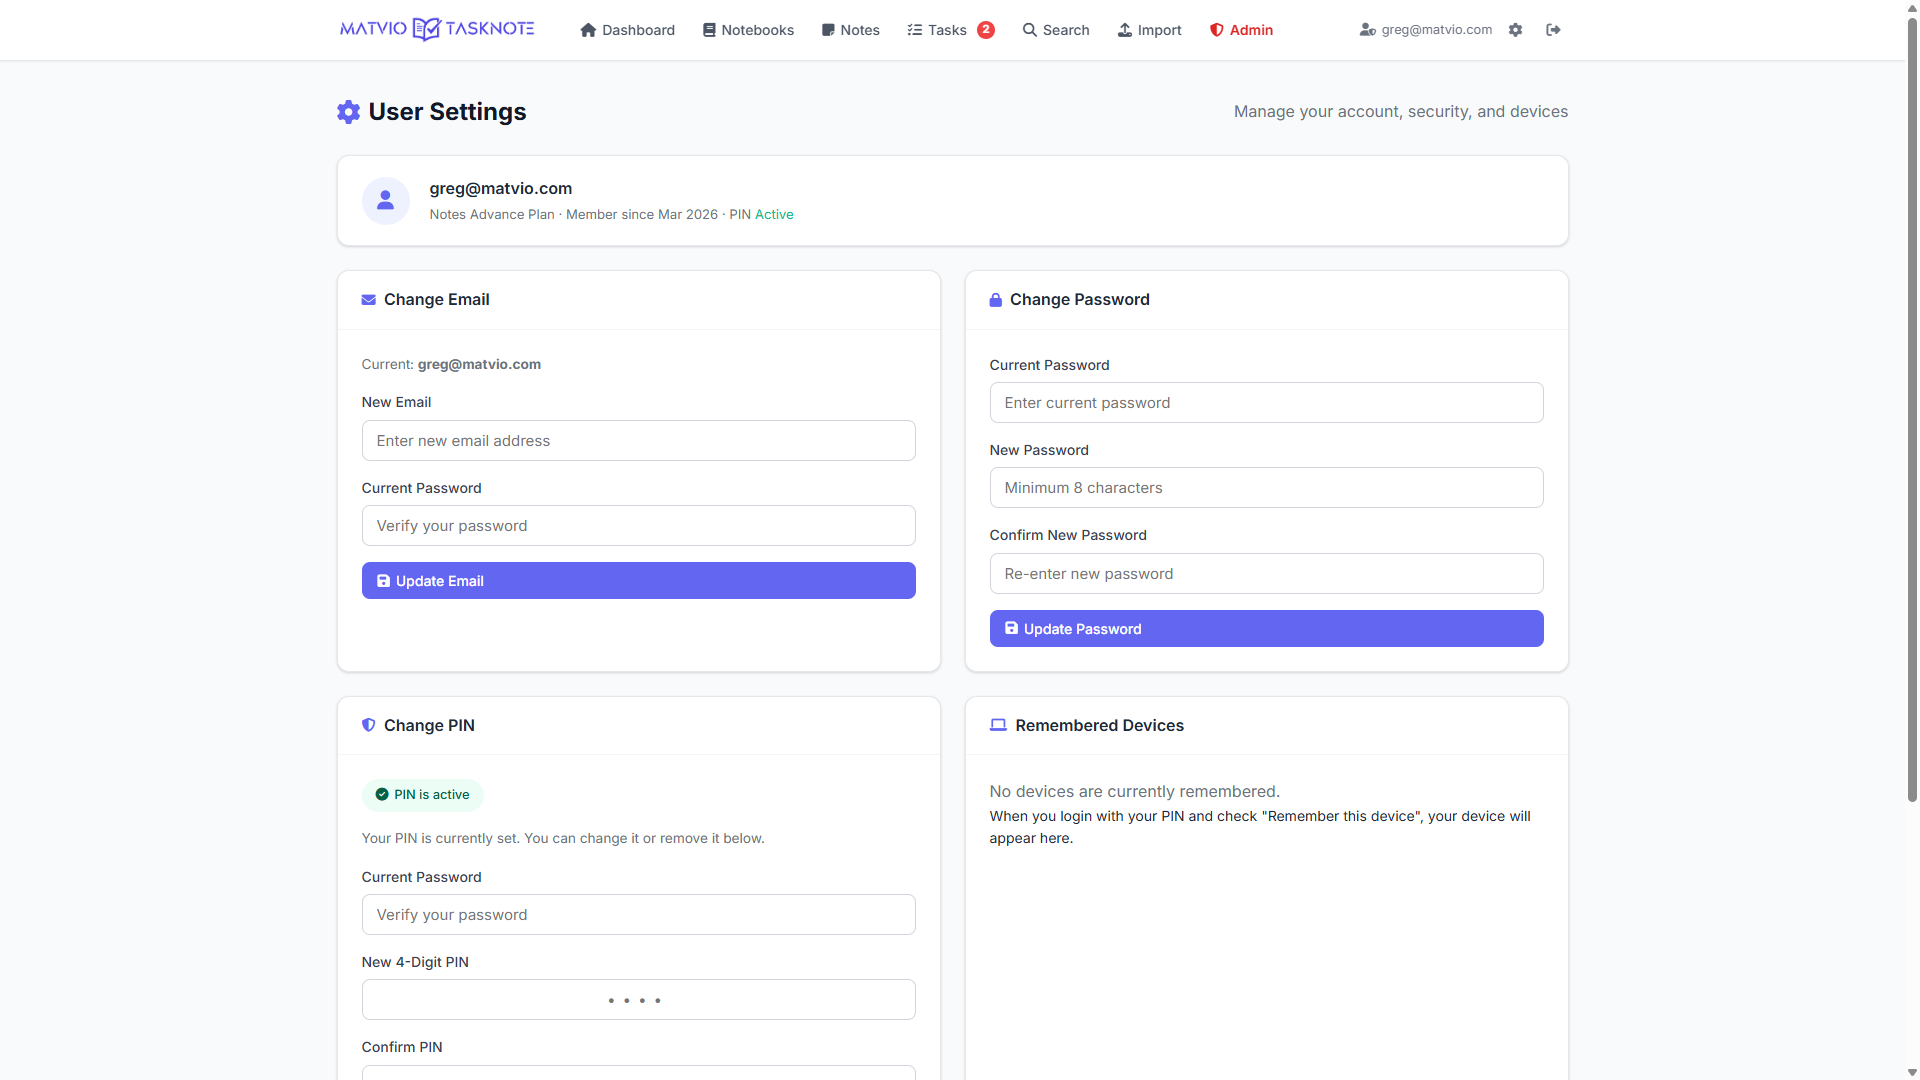The height and width of the screenshot is (1080, 1920).
Task: Click the user avatar profile icon
Action: pos(385,201)
